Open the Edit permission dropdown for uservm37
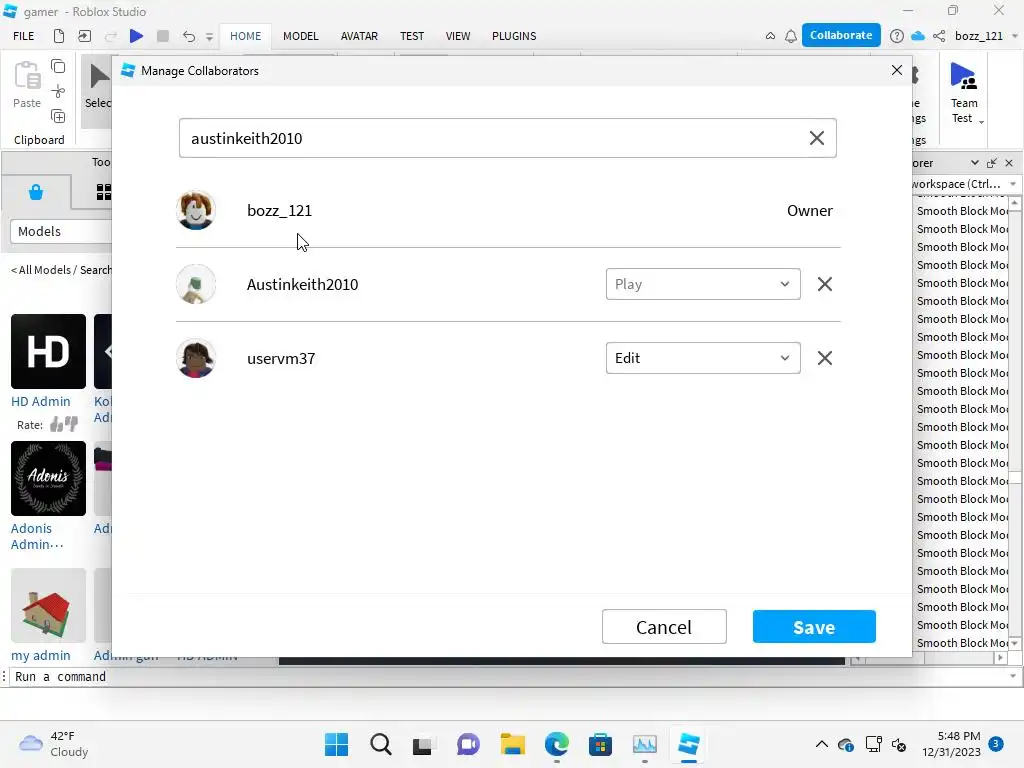The height and width of the screenshot is (768, 1024). coord(703,358)
